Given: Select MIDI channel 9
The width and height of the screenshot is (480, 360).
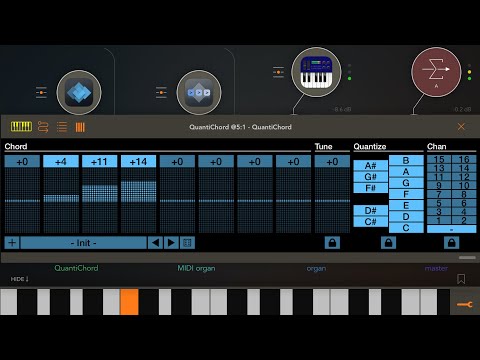Looking at the screenshot, I should 439,185.
